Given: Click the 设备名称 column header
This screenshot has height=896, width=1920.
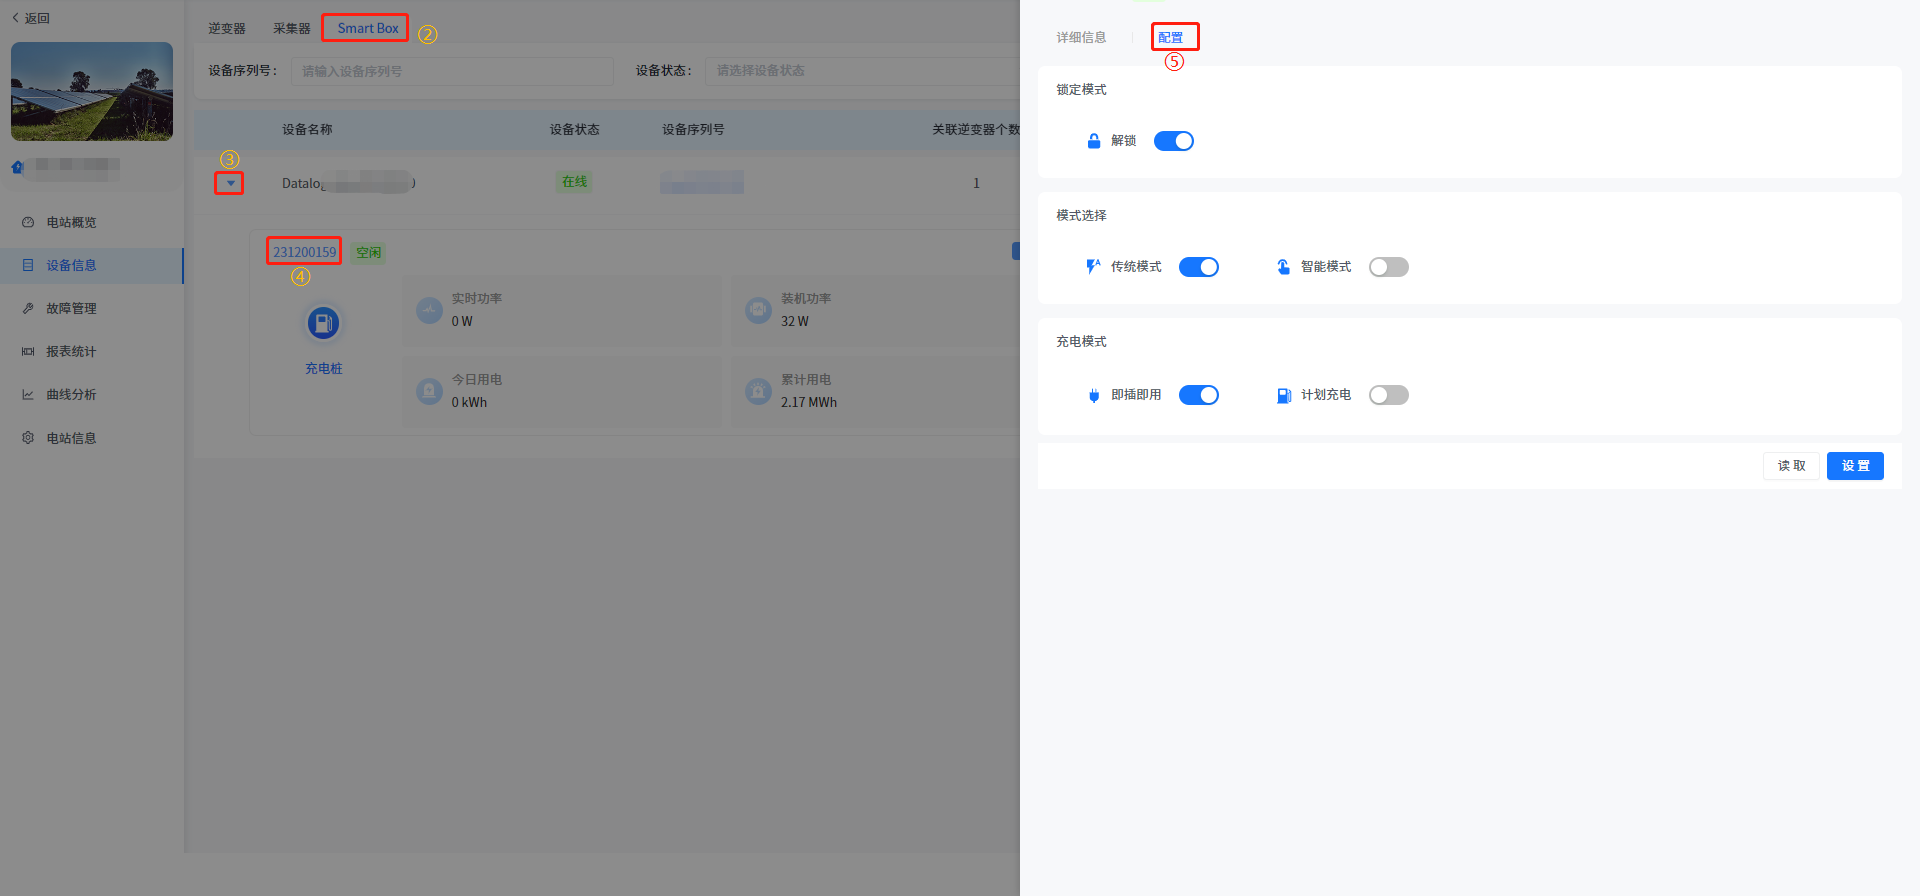Looking at the screenshot, I should [307, 129].
